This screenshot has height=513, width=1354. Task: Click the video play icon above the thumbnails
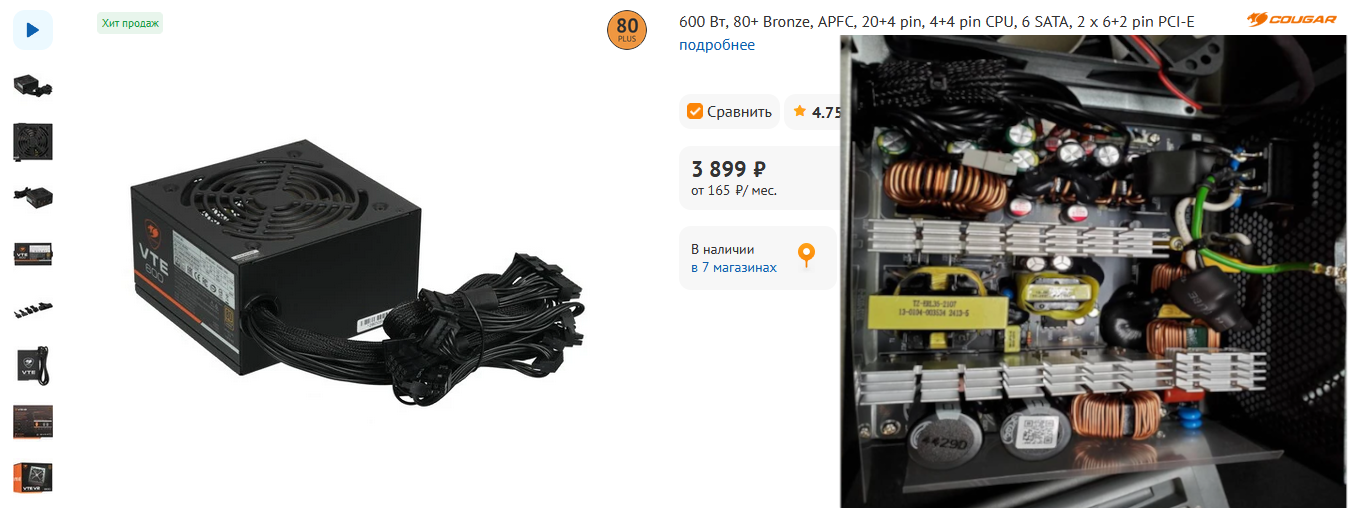coord(33,30)
